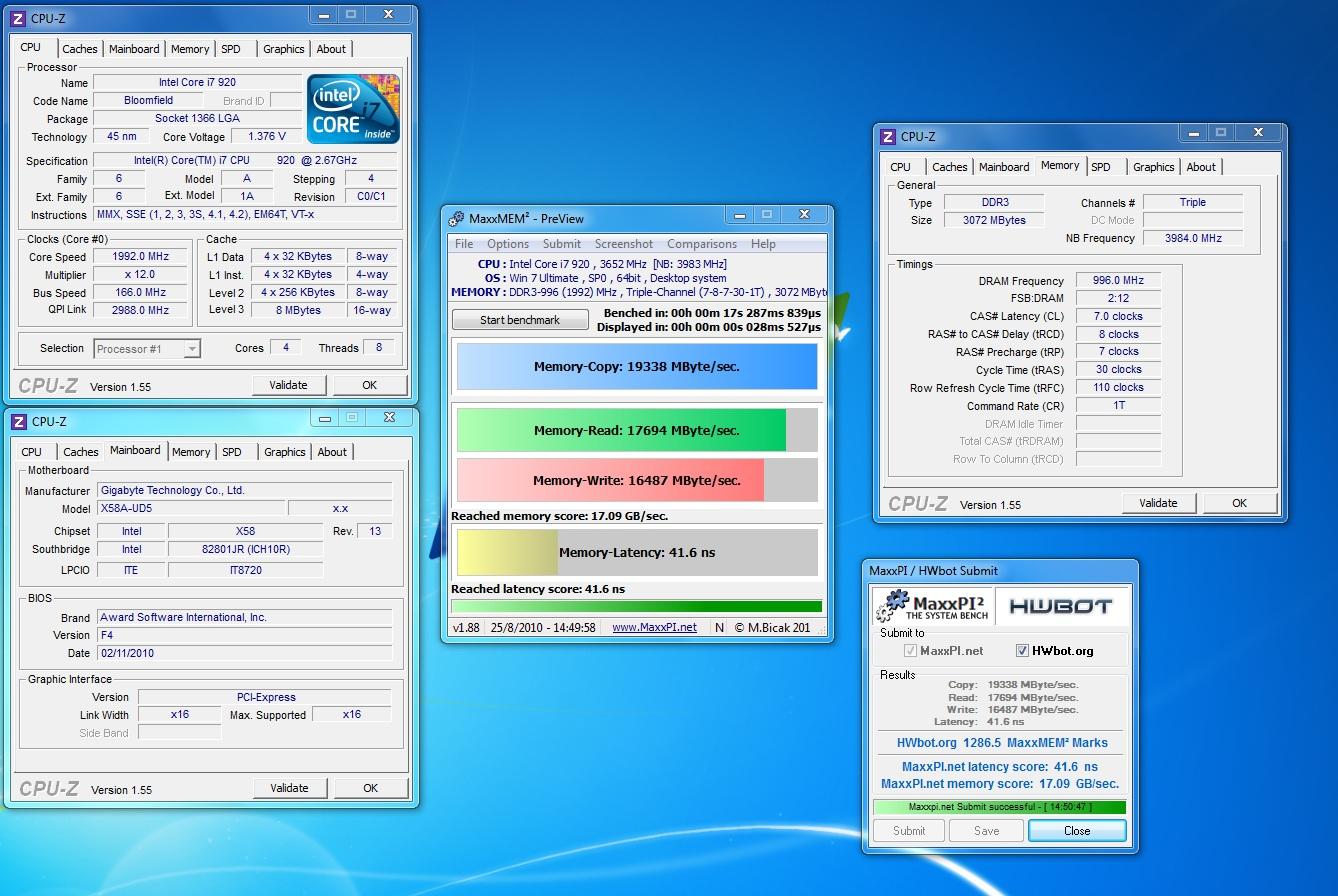The height and width of the screenshot is (896, 1338).
Task: Click the Memory-Read 17694 MByte/sec bar
Action: pos(637,430)
